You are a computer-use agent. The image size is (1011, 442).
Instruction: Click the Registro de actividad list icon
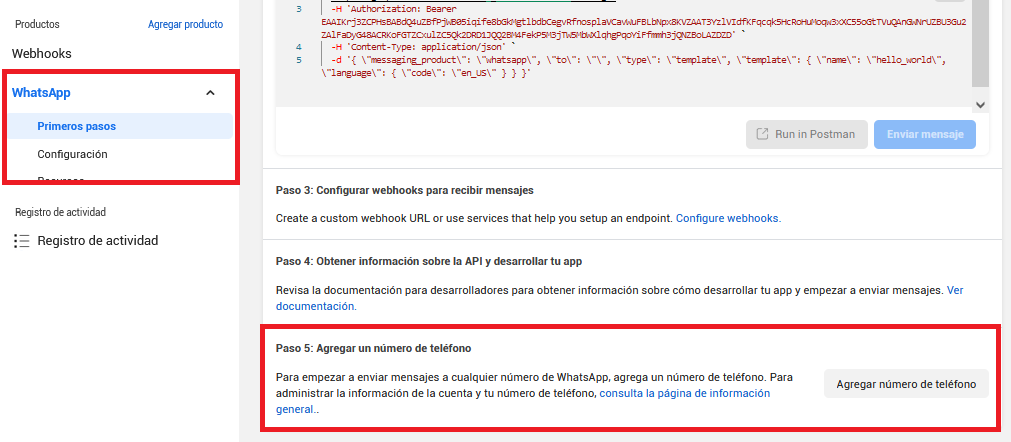coord(21,241)
